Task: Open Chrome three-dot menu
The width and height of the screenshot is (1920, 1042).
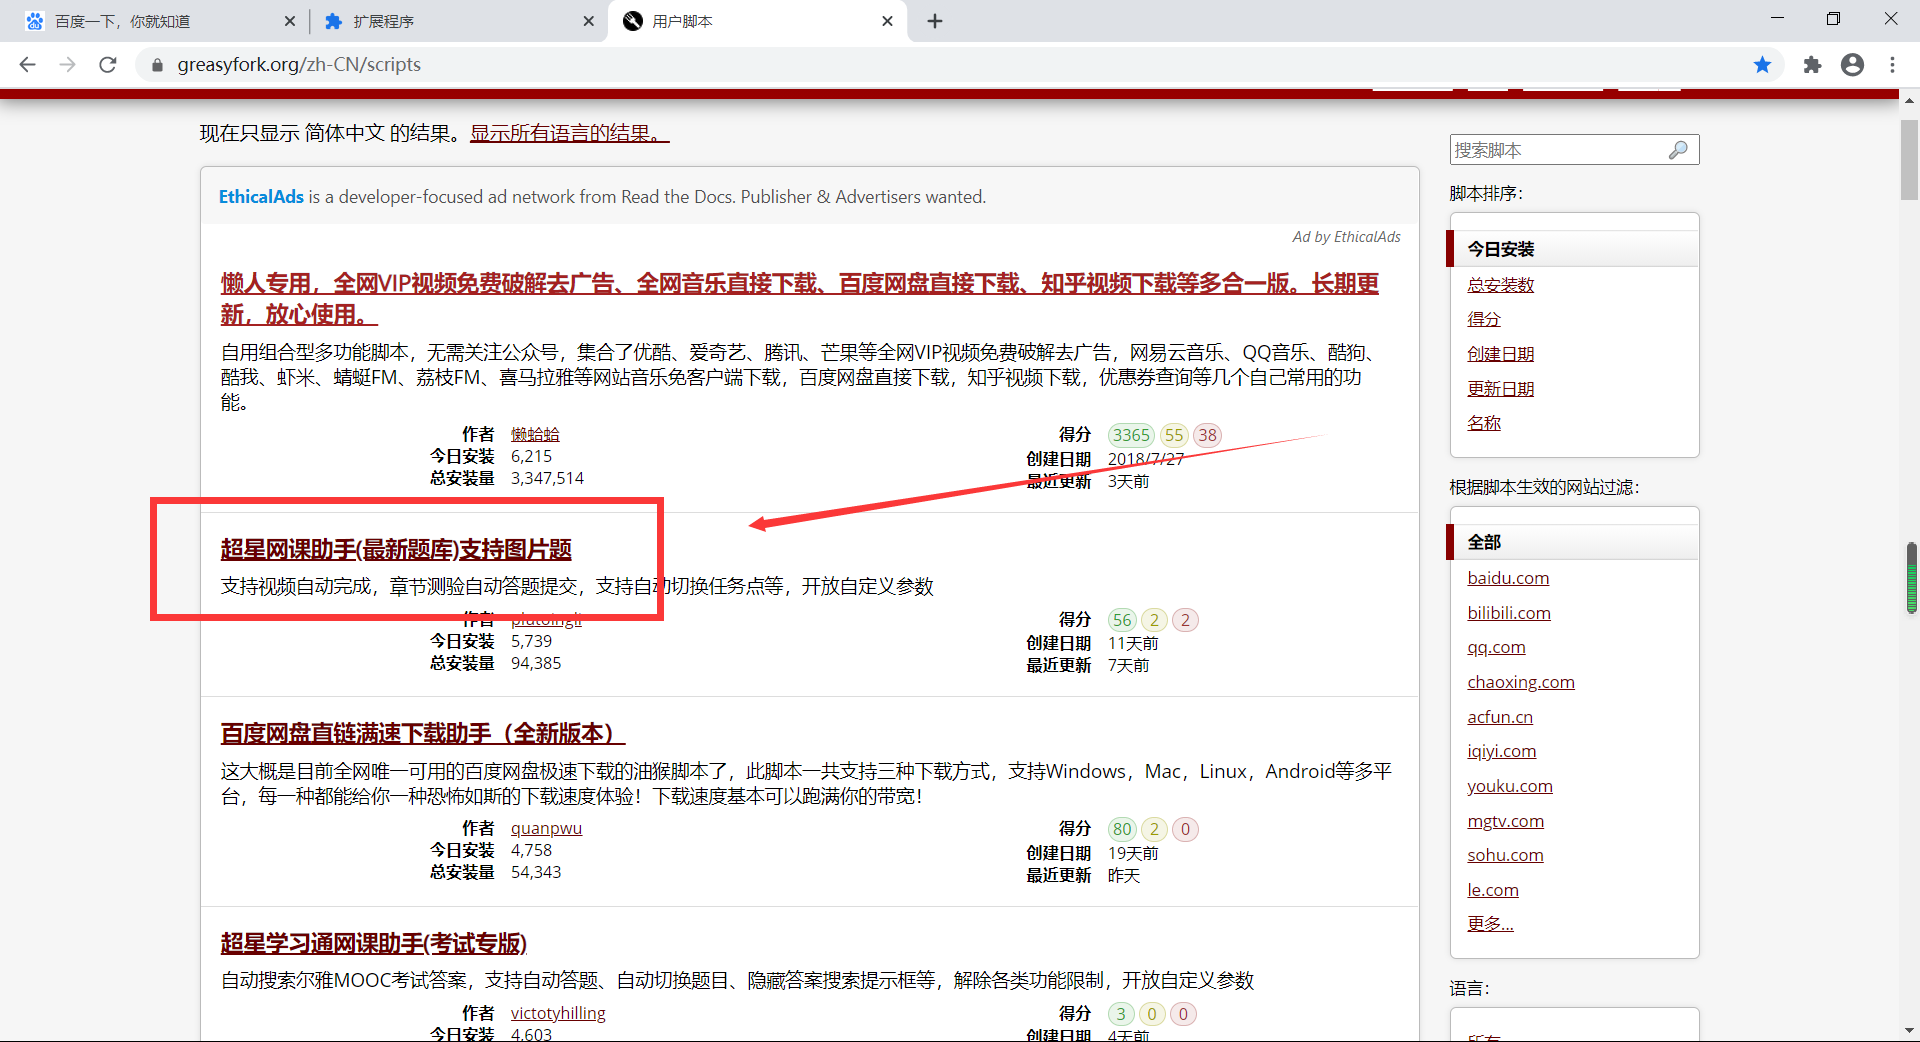Action: click(x=1892, y=64)
